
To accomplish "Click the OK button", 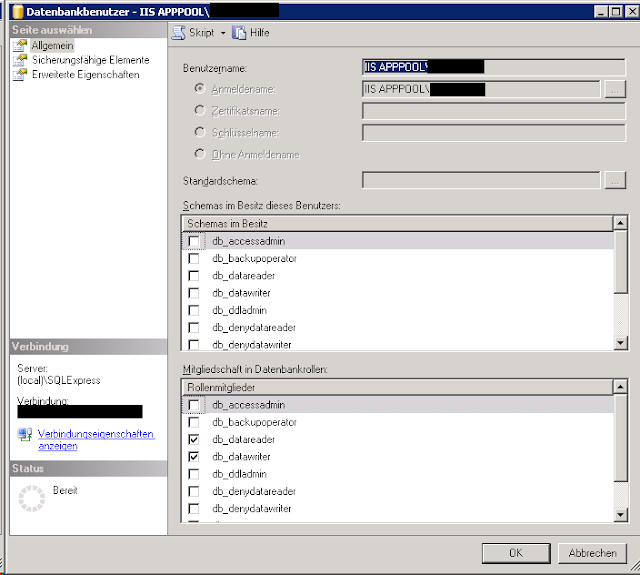I will (516, 553).
